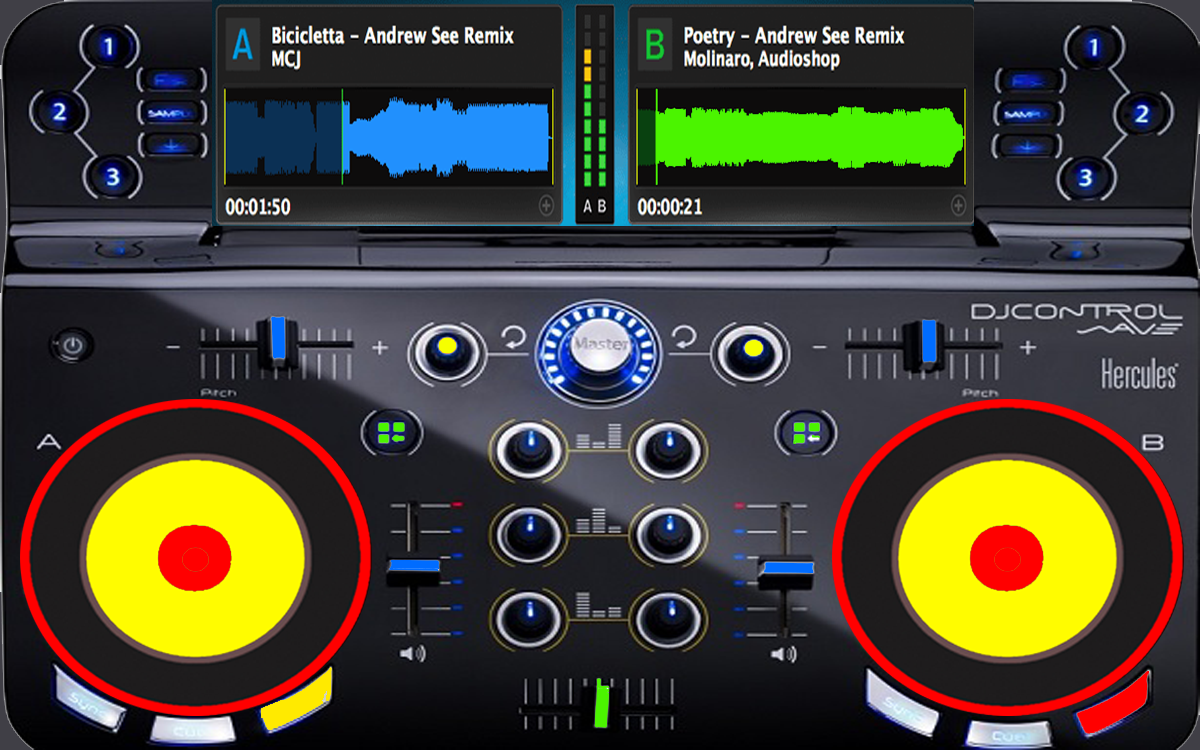Screen dimensions: 1200x750
Task: Tap hot cue pad 1 on deck B
Action: (1092, 46)
